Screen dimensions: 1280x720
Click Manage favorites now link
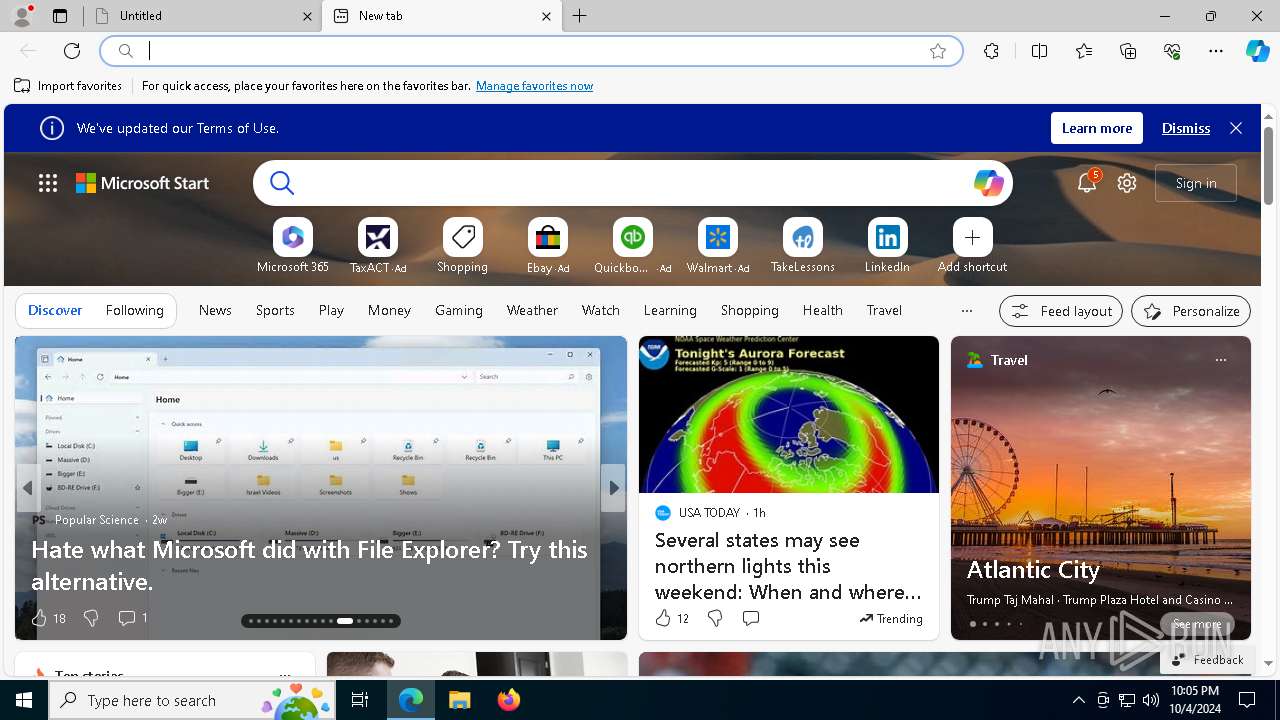click(534, 86)
